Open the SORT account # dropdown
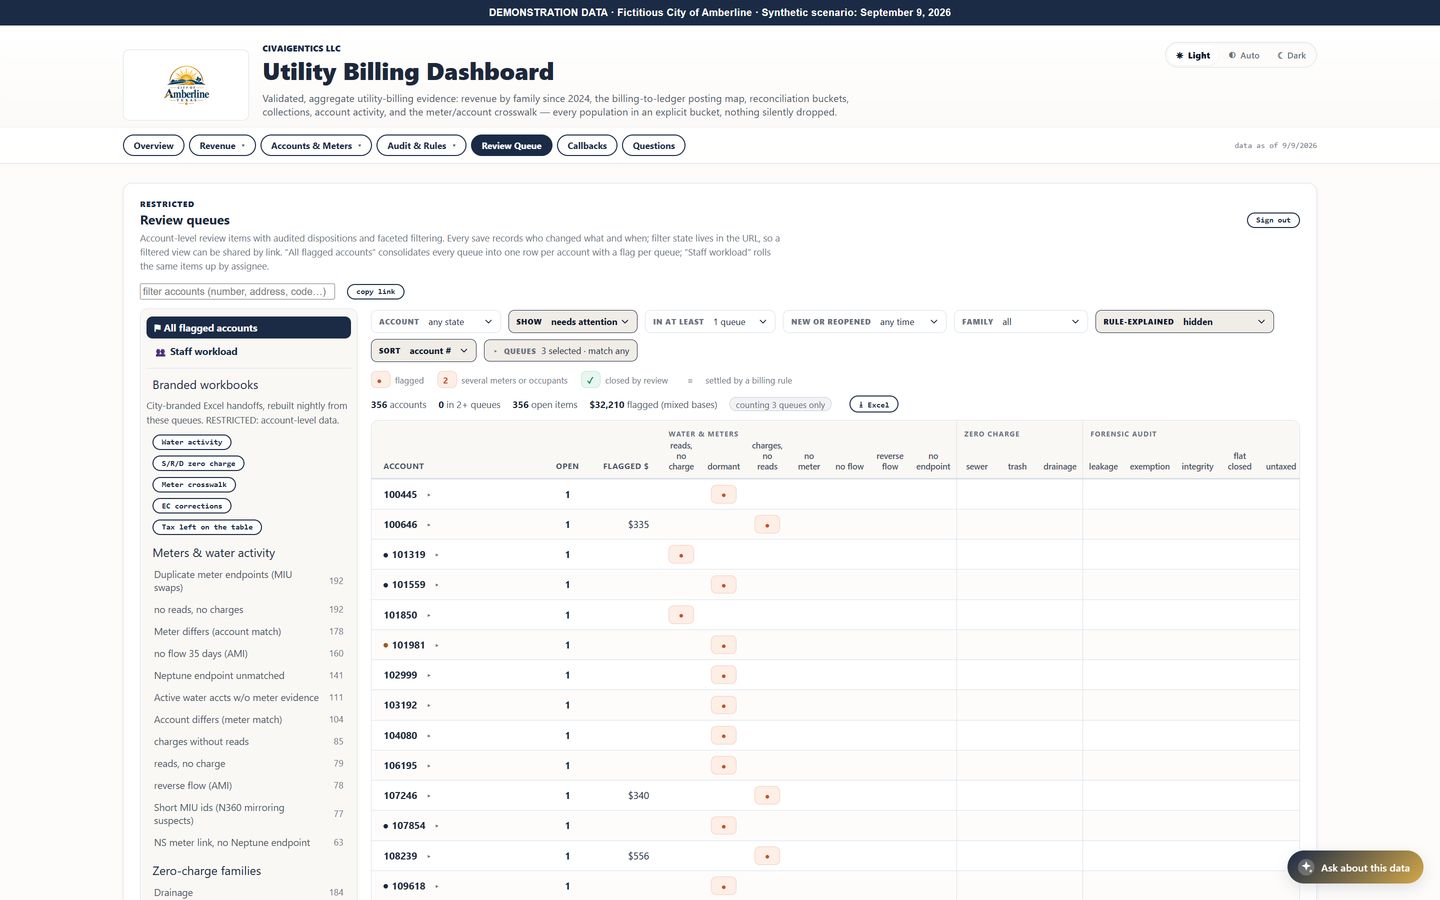Screen dimensions: 1440x900 [424, 351]
